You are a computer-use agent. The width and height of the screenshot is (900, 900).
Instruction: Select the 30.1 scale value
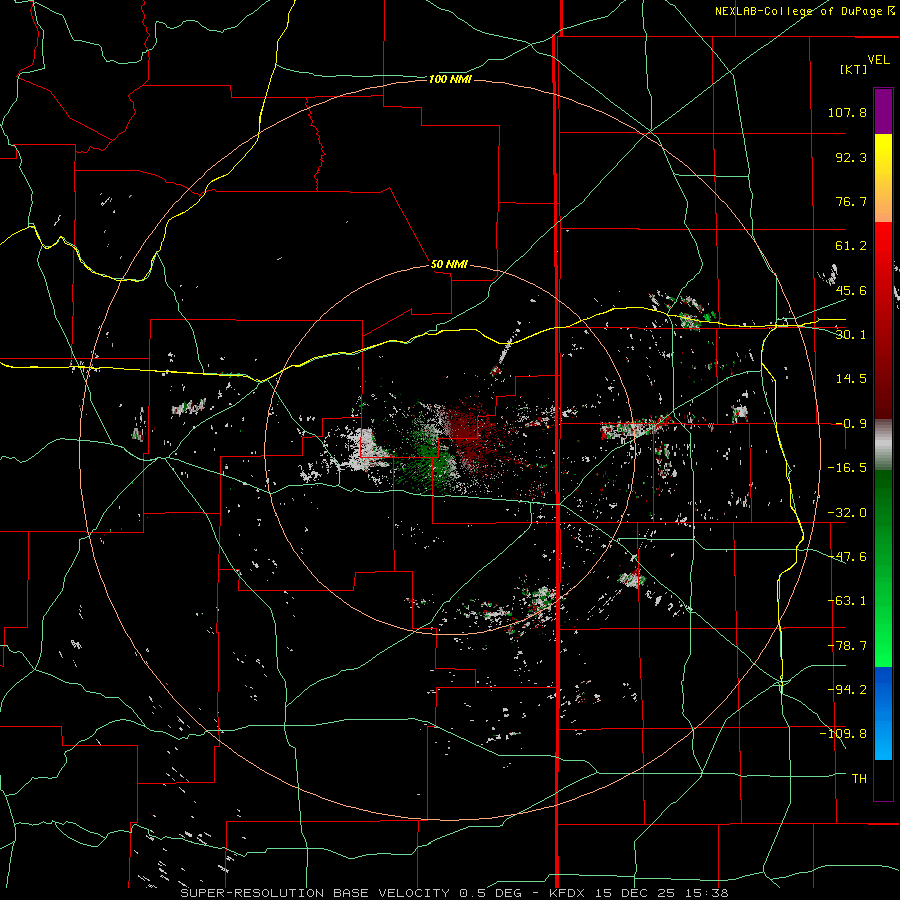pos(851,335)
